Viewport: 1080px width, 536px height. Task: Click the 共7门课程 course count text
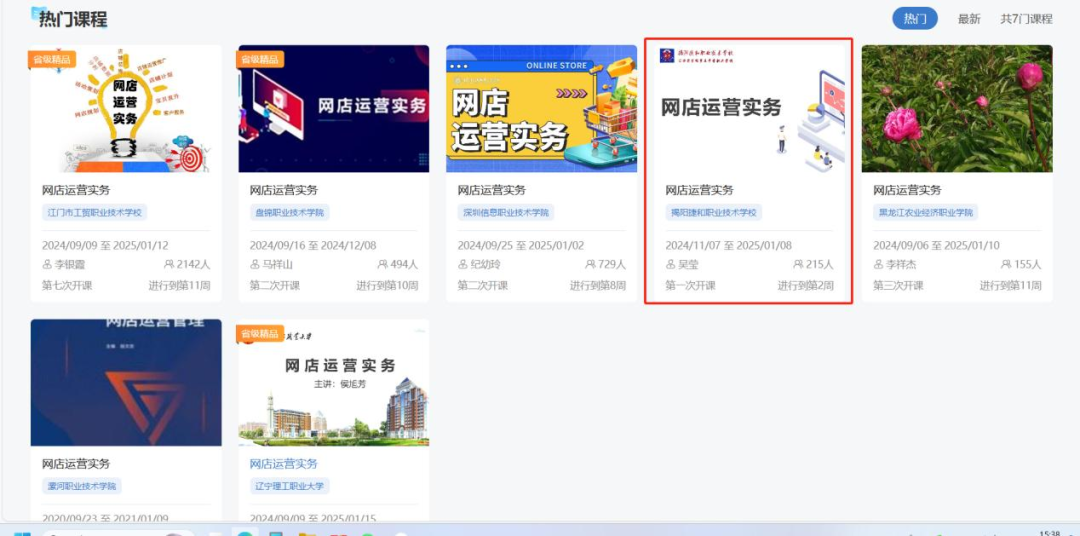tap(1026, 19)
